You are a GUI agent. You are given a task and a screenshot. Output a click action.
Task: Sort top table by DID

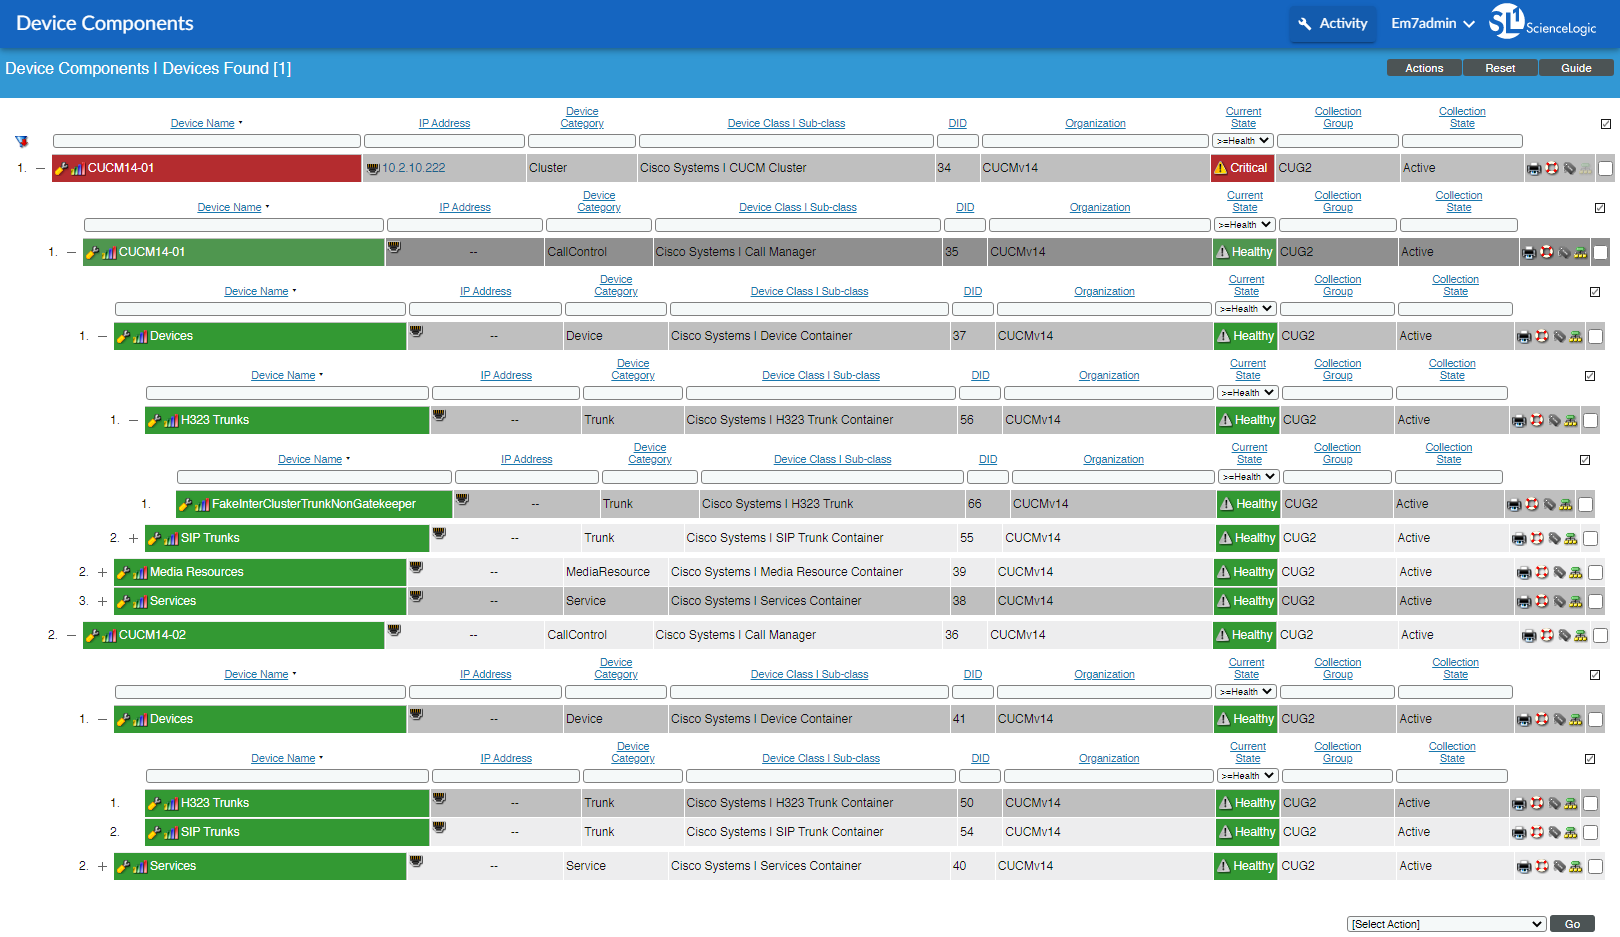point(958,124)
